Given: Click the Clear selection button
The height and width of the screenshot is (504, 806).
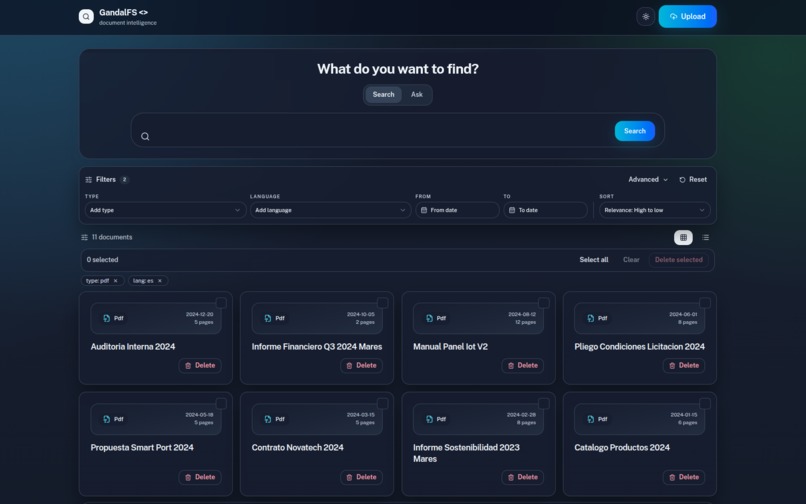Looking at the screenshot, I should pos(631,260).
